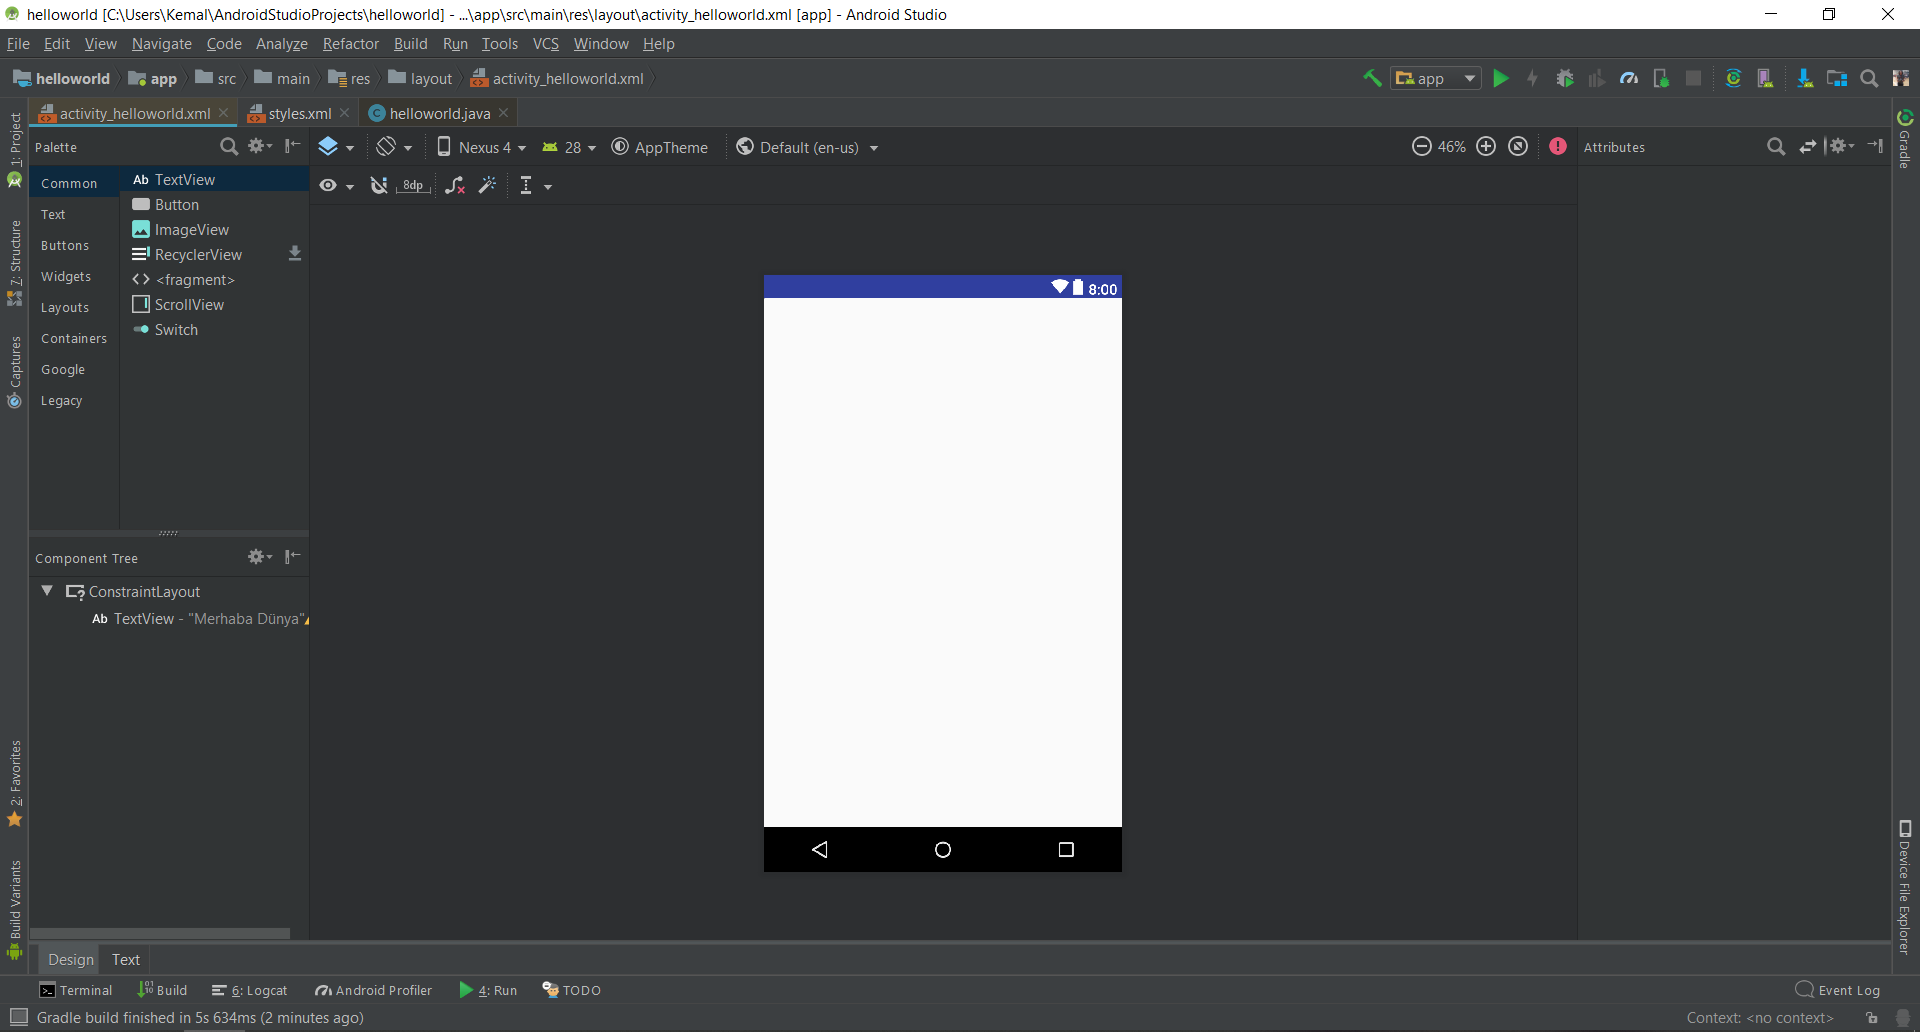Viewport: 1920px width, 1032px height.
Task: Toggle autoconnect magnet icon
Action: coord(379,185)
